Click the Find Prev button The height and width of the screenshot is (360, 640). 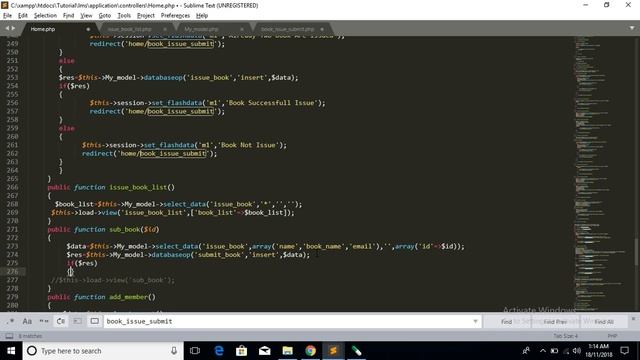[555, 322]
